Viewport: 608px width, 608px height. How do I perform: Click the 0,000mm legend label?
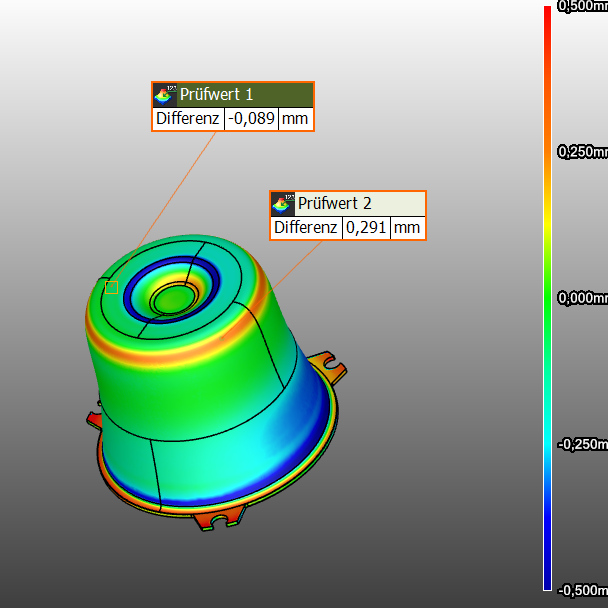pyautogui.click(x=583, y=298)
